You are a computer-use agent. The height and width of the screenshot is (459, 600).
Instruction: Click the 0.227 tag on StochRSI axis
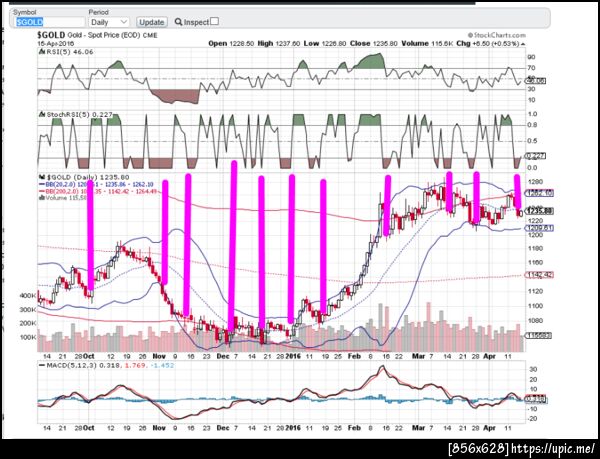[537, 156]
